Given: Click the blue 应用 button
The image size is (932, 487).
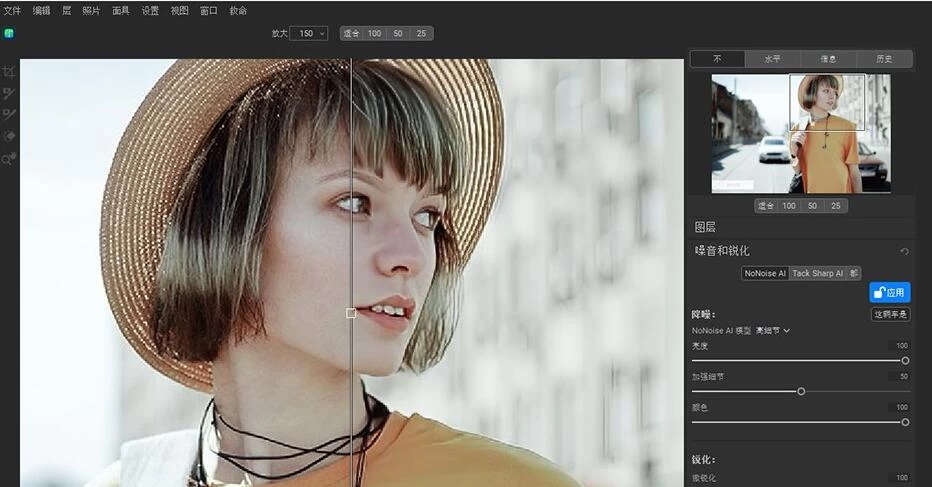Looking at the screenshot, I should [889, 293].
